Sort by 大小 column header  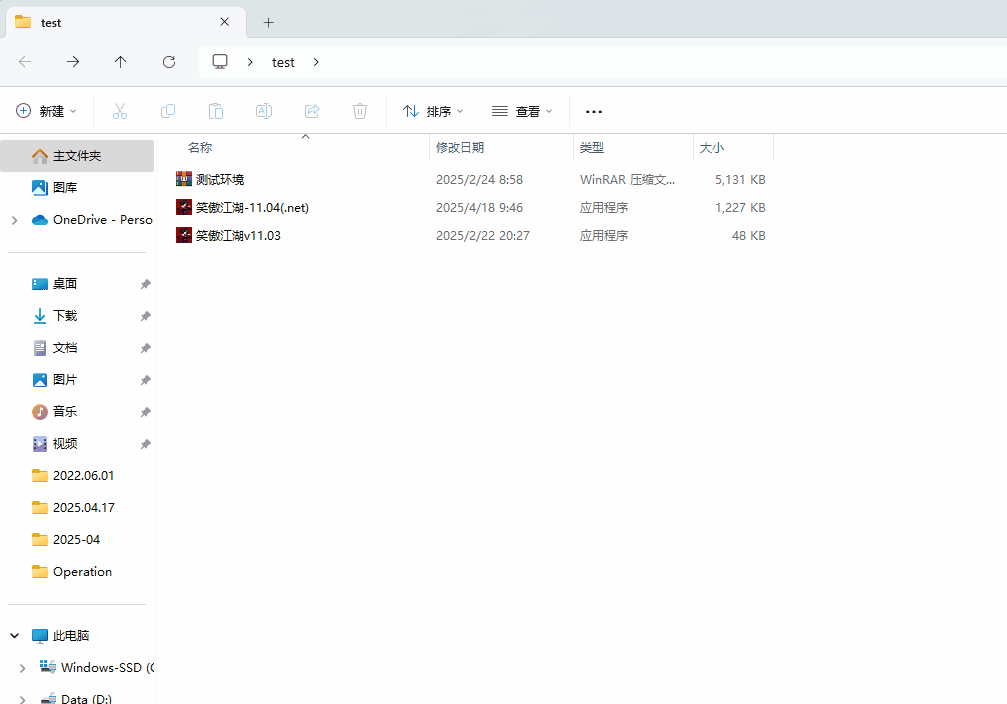click(x=712, y=148)
